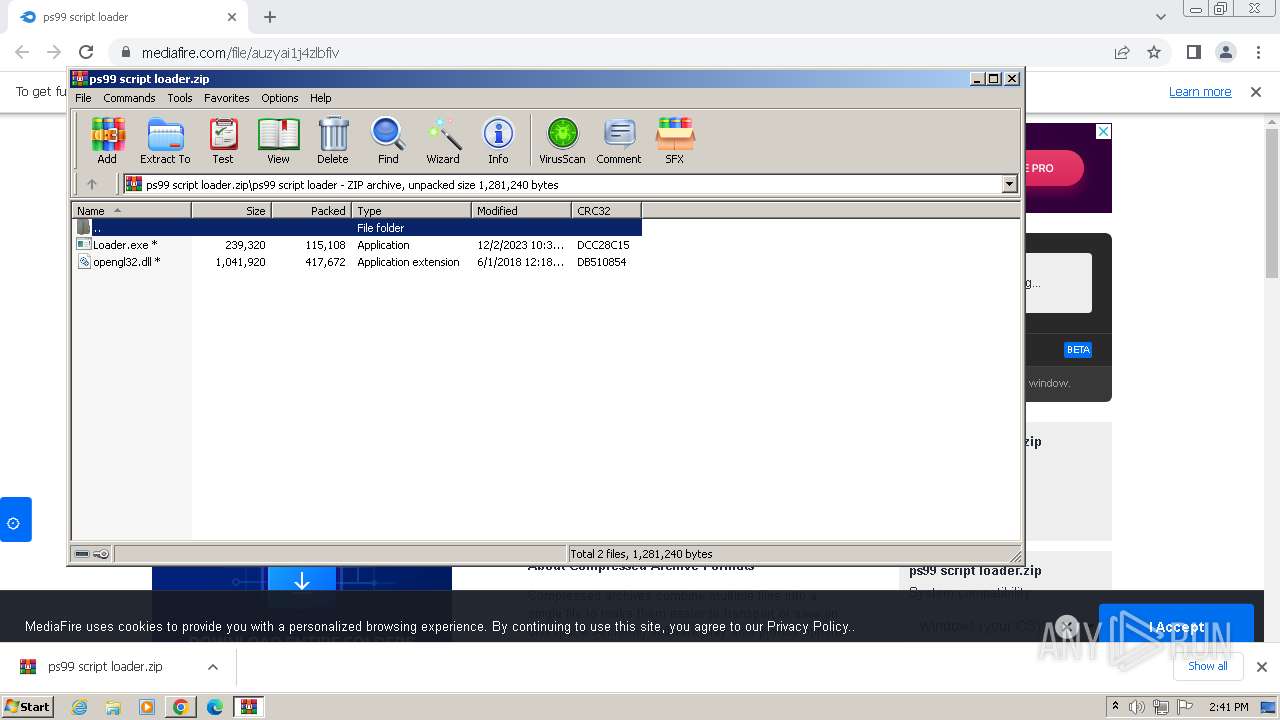The width and height of the screenshot is (1280, 720).
Task: Click the share page icon in Chrome
Action: (x=1122, y=52)
